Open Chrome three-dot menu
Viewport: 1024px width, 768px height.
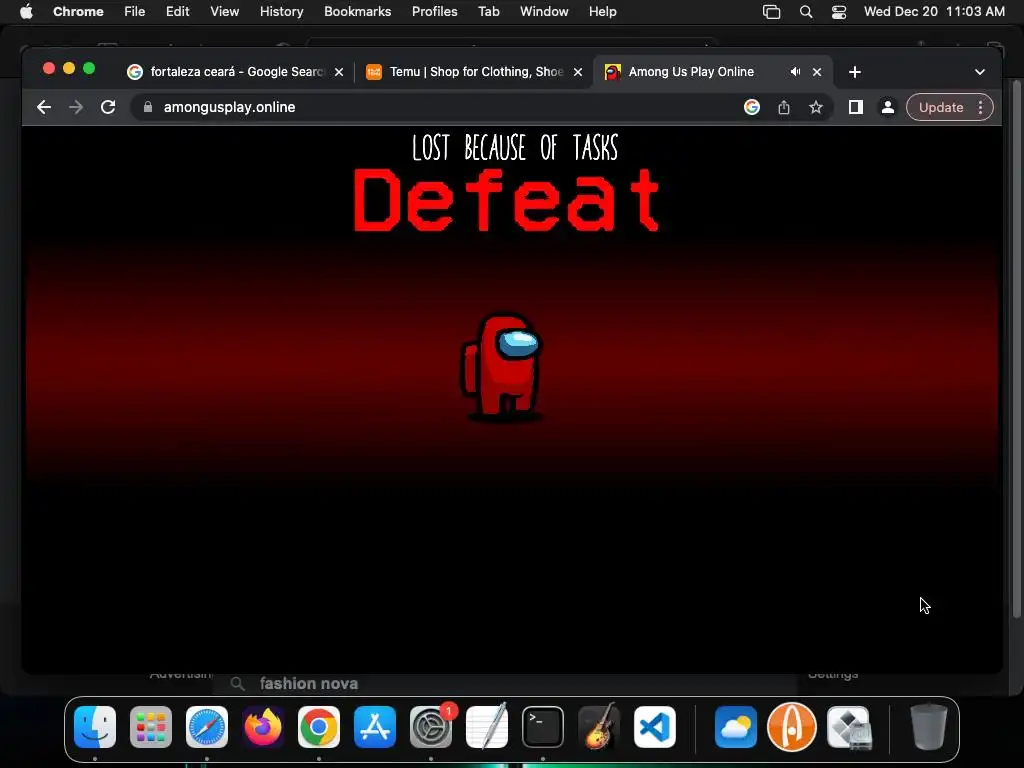coord(981,107)
